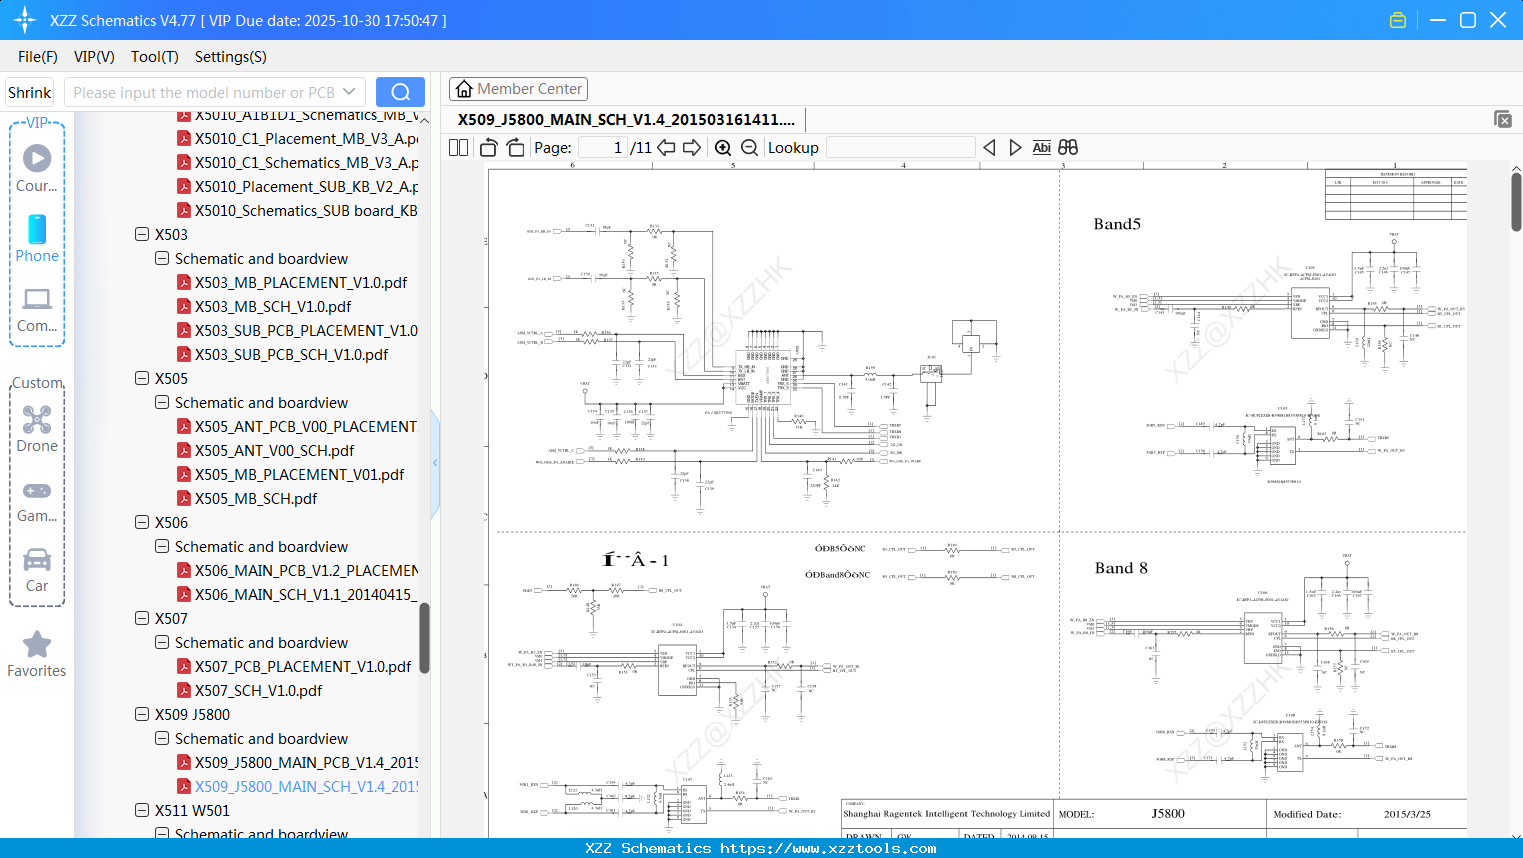Open Drone category
Viewport: 1523px width, 858px height.
pos(37,429)
